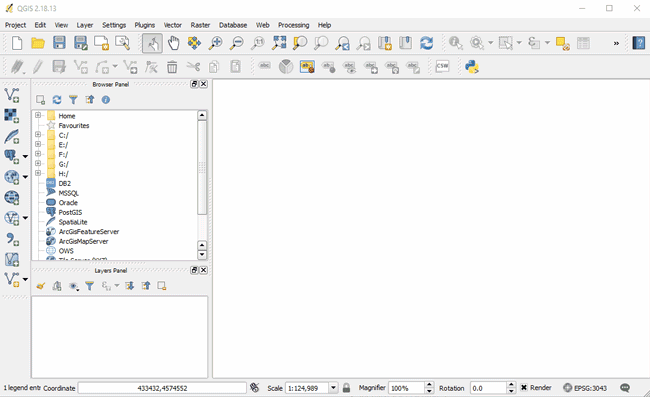Select PostGIS in the browser tree

(70, 212)
